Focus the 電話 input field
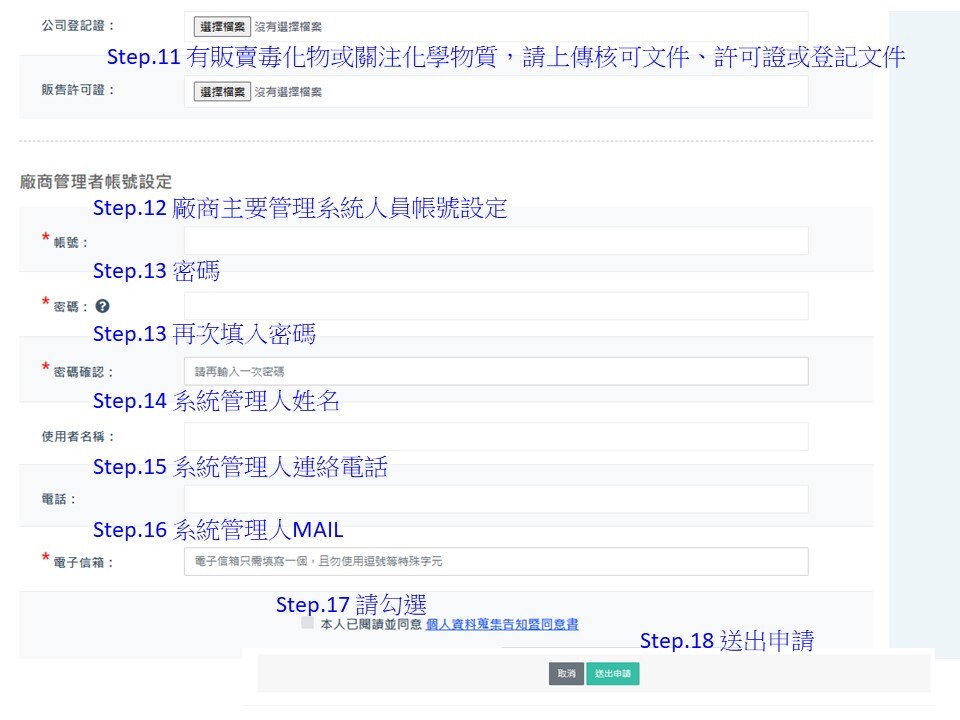The height and width of the screenshot is (720, 960). (496, 499)
